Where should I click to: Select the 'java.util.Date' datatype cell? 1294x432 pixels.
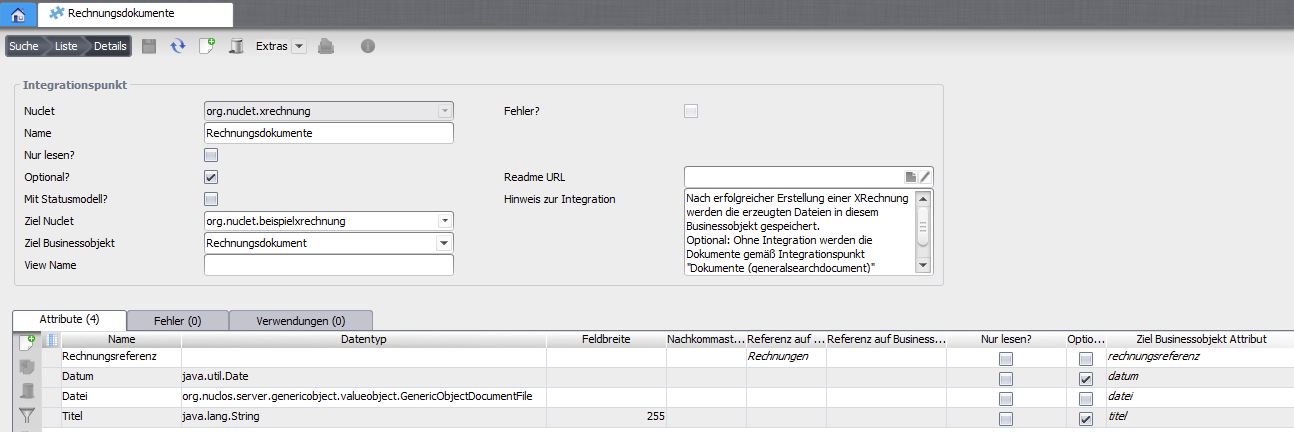click(364, 378)
